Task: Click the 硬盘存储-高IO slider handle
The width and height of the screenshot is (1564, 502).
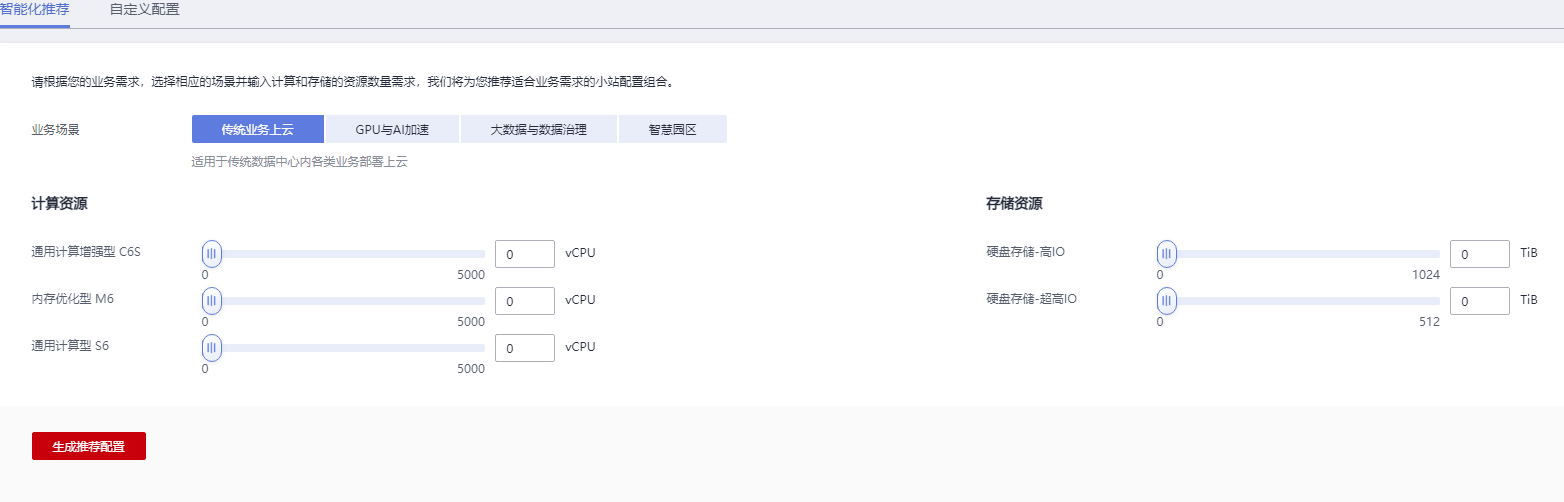Action: (x=1166, y=253)
